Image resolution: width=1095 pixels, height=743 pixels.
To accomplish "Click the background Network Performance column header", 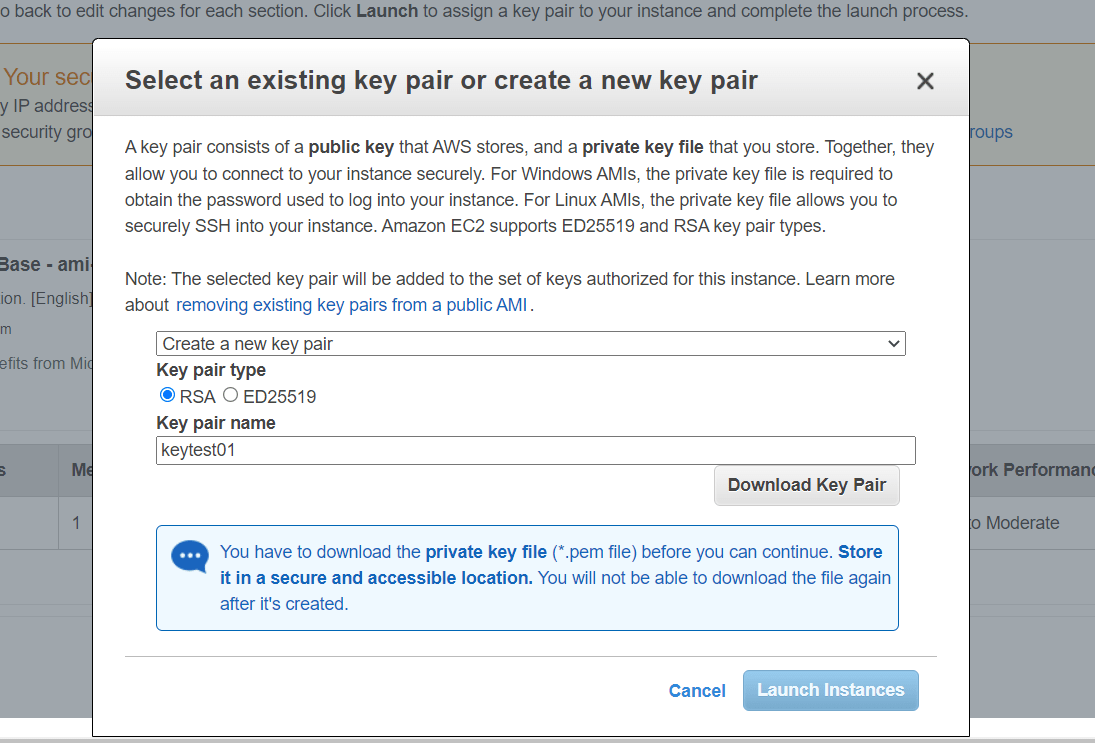I will pyautogui.click(x=1031, y=470).
